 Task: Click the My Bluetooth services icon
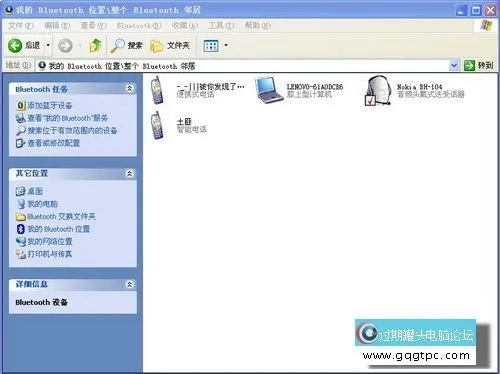pos(21,118)
